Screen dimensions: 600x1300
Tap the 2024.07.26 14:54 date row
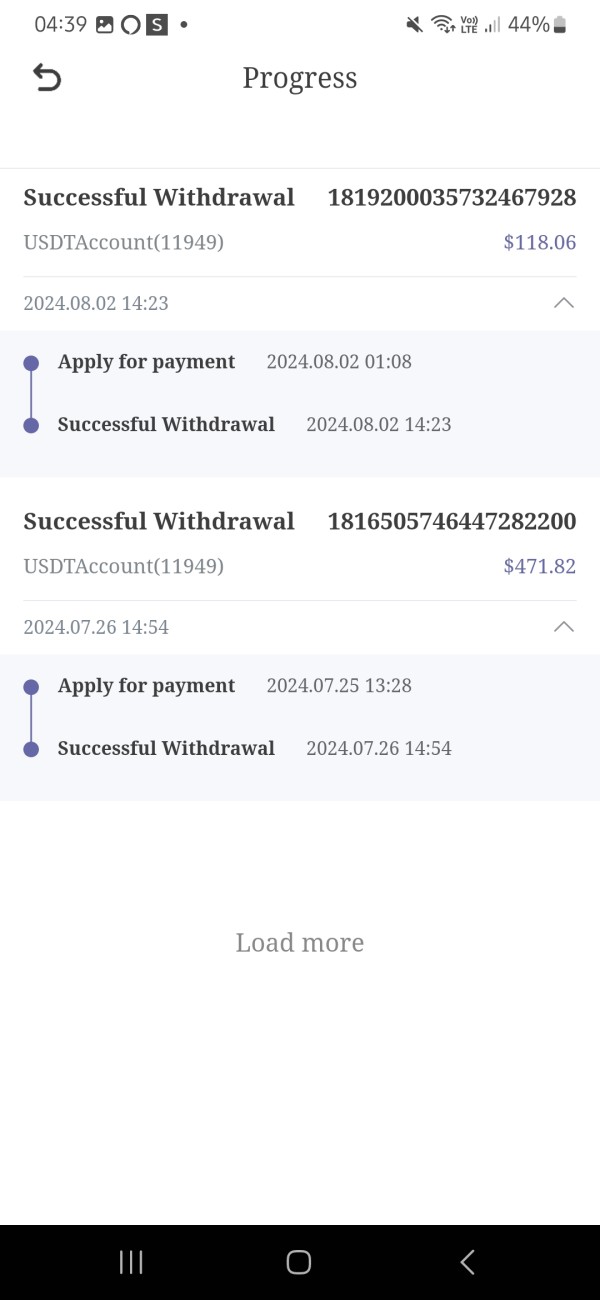(96, 627)
